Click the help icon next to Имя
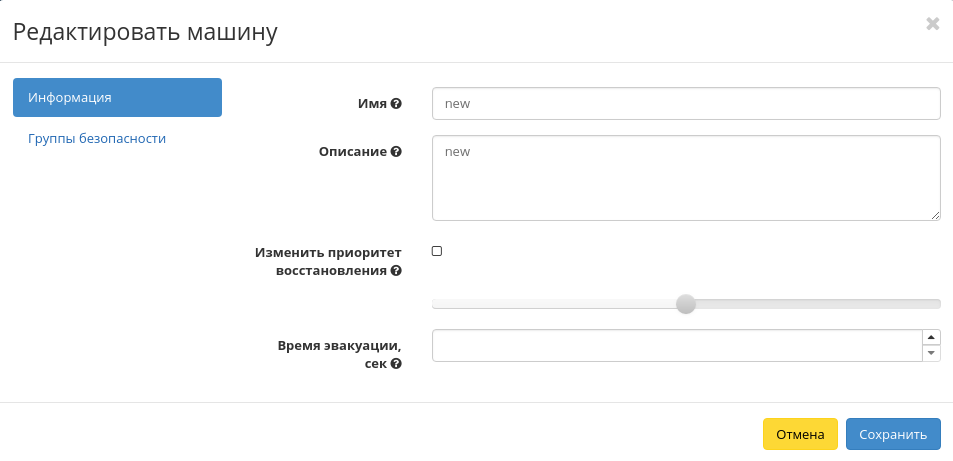Viewport: 953px width, 461px height. (x=396, y=104)
